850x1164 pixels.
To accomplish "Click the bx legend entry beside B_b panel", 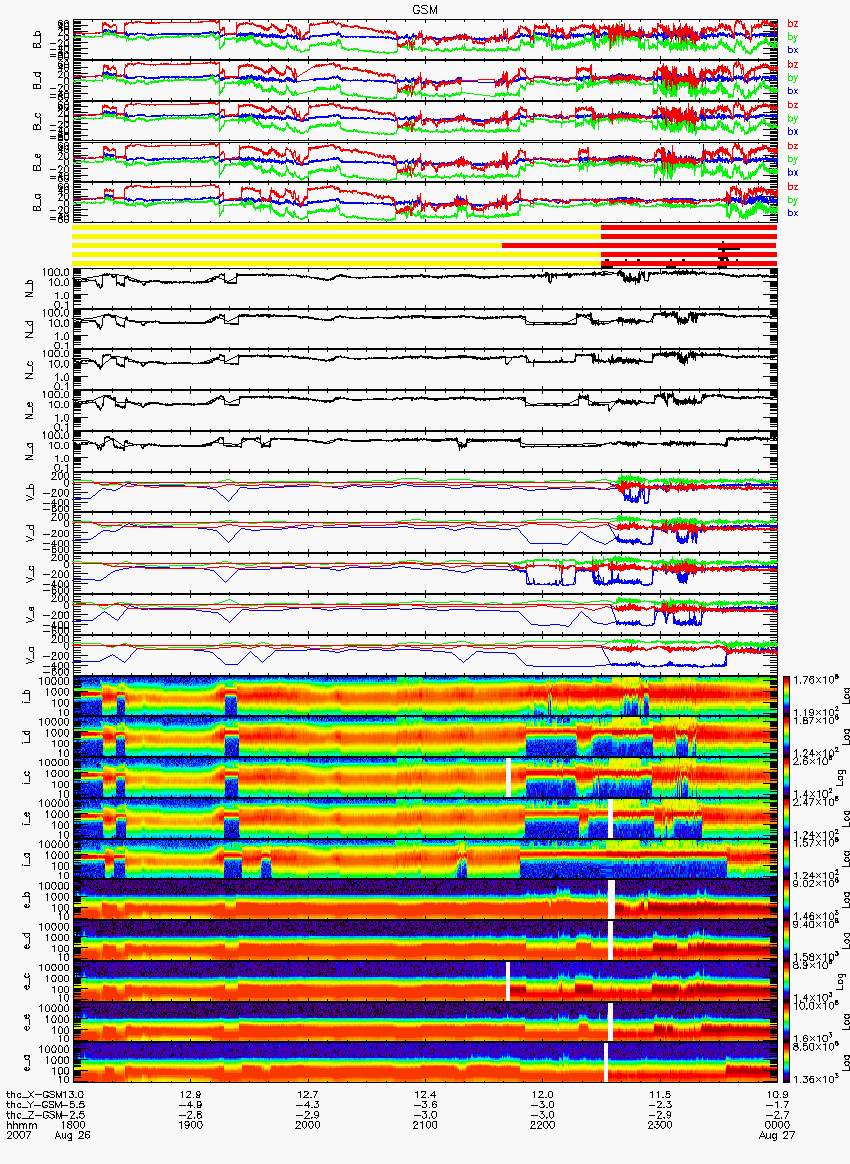I will (x=792, y=50).
